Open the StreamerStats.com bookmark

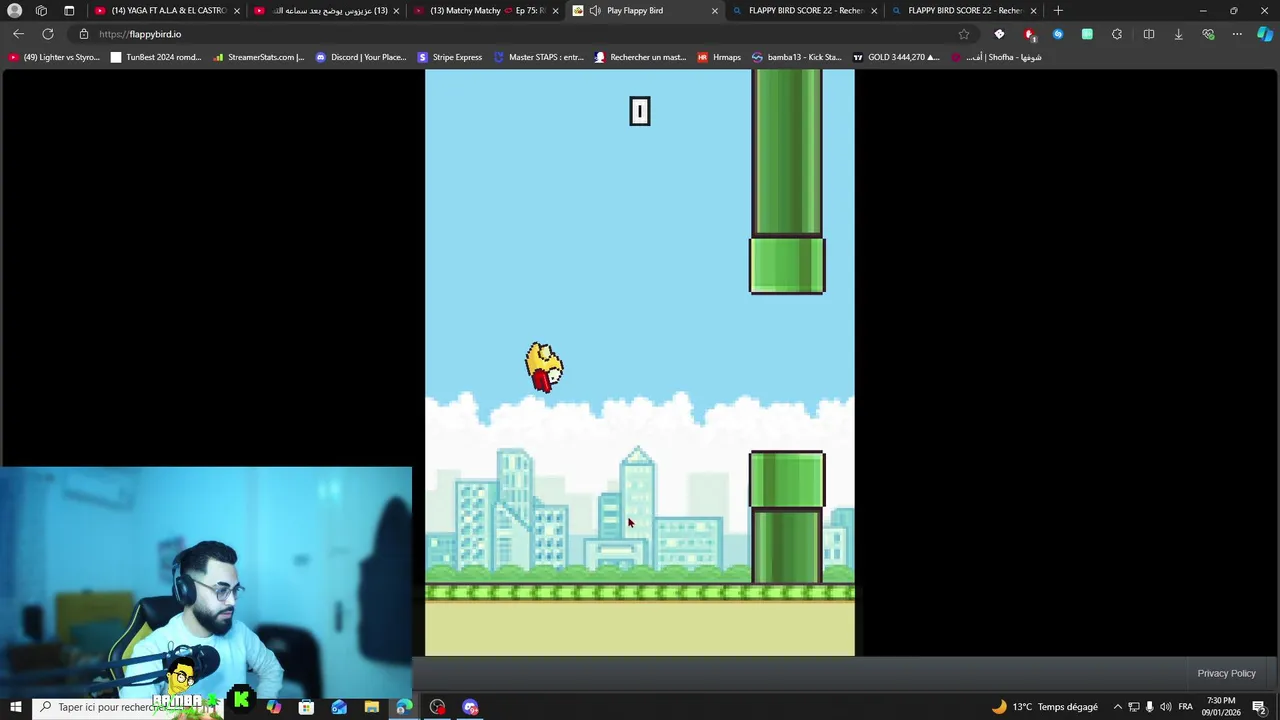pos(258,57)
